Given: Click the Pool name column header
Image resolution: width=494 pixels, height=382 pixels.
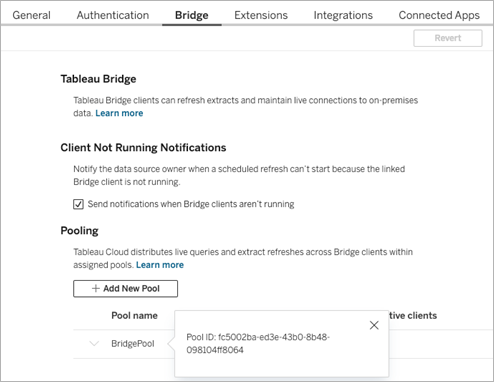Looking at the screenshot, I should point(134,315).
